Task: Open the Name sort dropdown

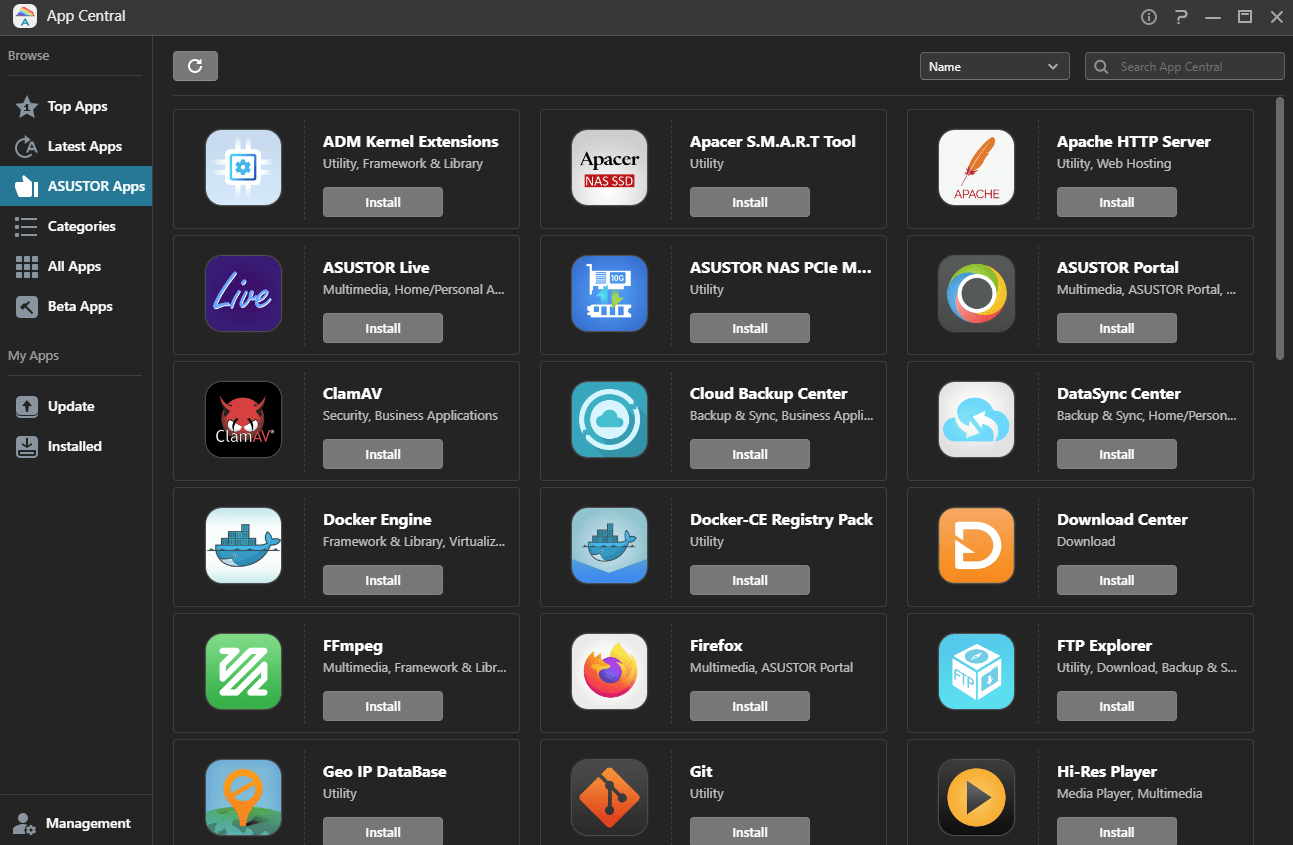Action: click(x=995, y=66)
